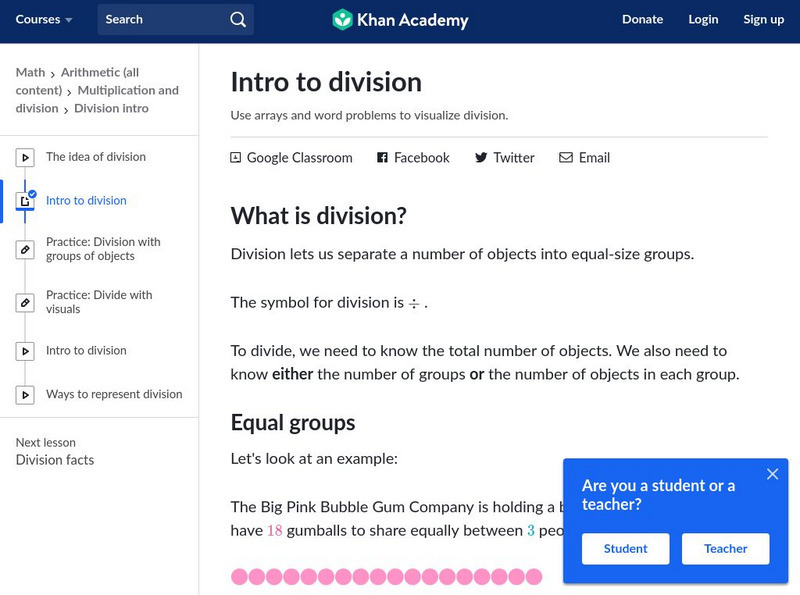Viewport: 800px width, 595px height.
Task: Click the Khan Academy leaf logo
Action: [343, 19]
